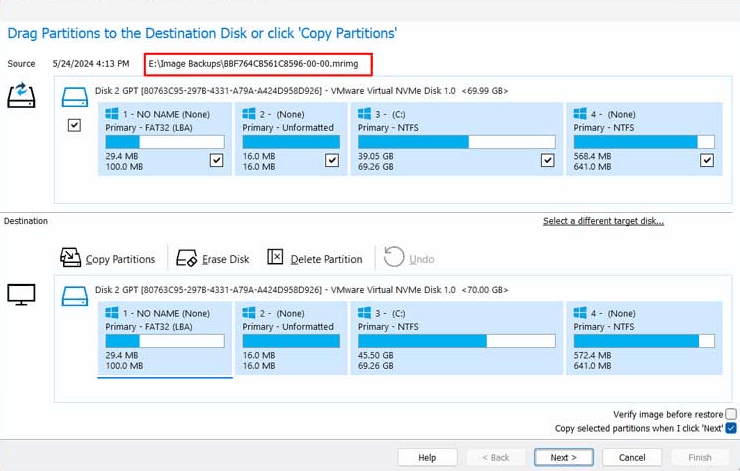Uncheck the whole source disk checkbox
Screen dimensions: 740x471
tap(74, 125)
